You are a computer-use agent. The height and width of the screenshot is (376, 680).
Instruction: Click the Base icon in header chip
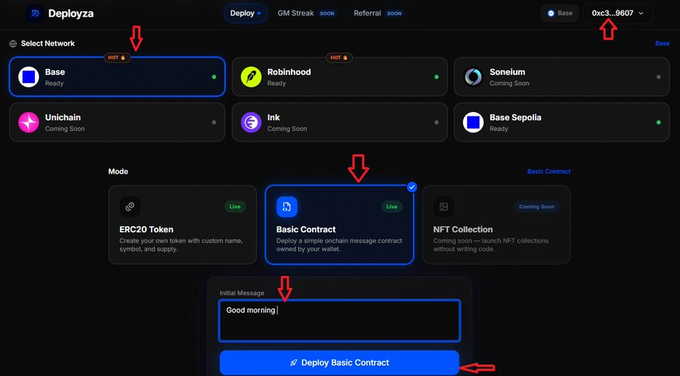tap(551, 13)
